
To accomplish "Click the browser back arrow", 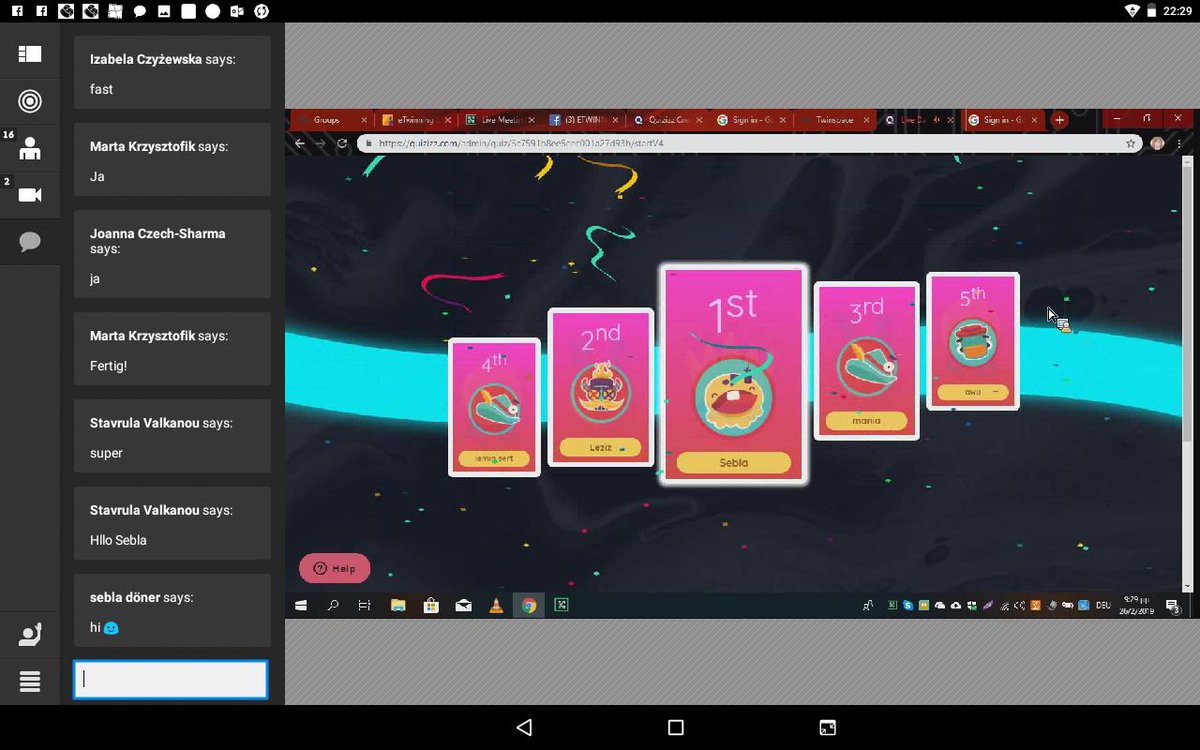I will (299, 143).
